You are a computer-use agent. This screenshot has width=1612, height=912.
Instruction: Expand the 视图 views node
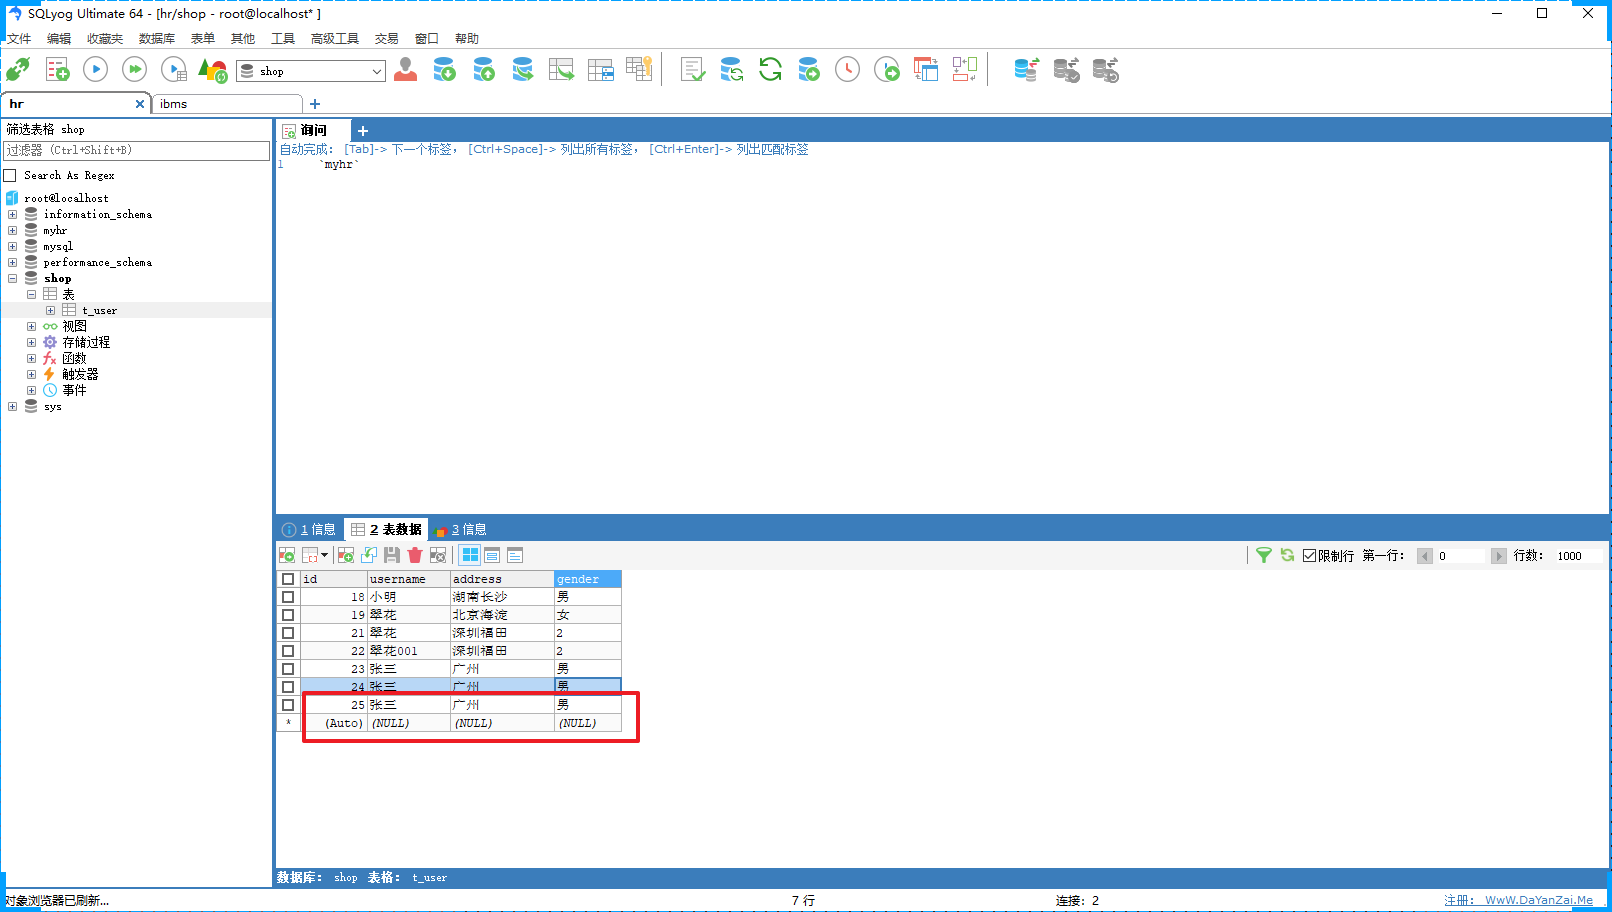pyautogui.click(x=31, y=326)
